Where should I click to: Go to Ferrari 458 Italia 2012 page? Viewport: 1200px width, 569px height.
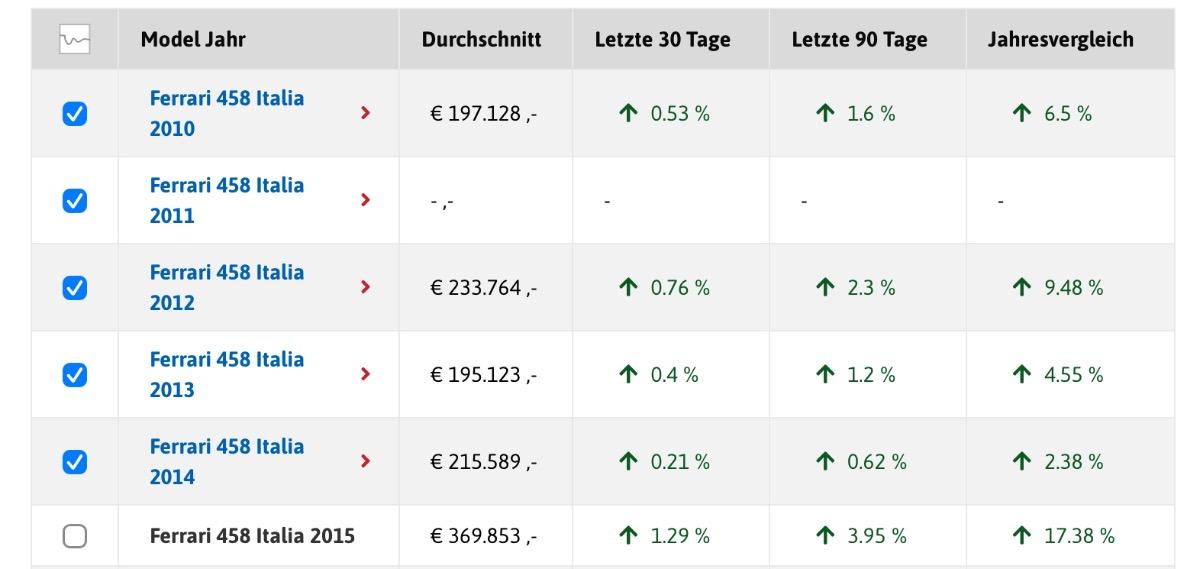coord(227,288)
